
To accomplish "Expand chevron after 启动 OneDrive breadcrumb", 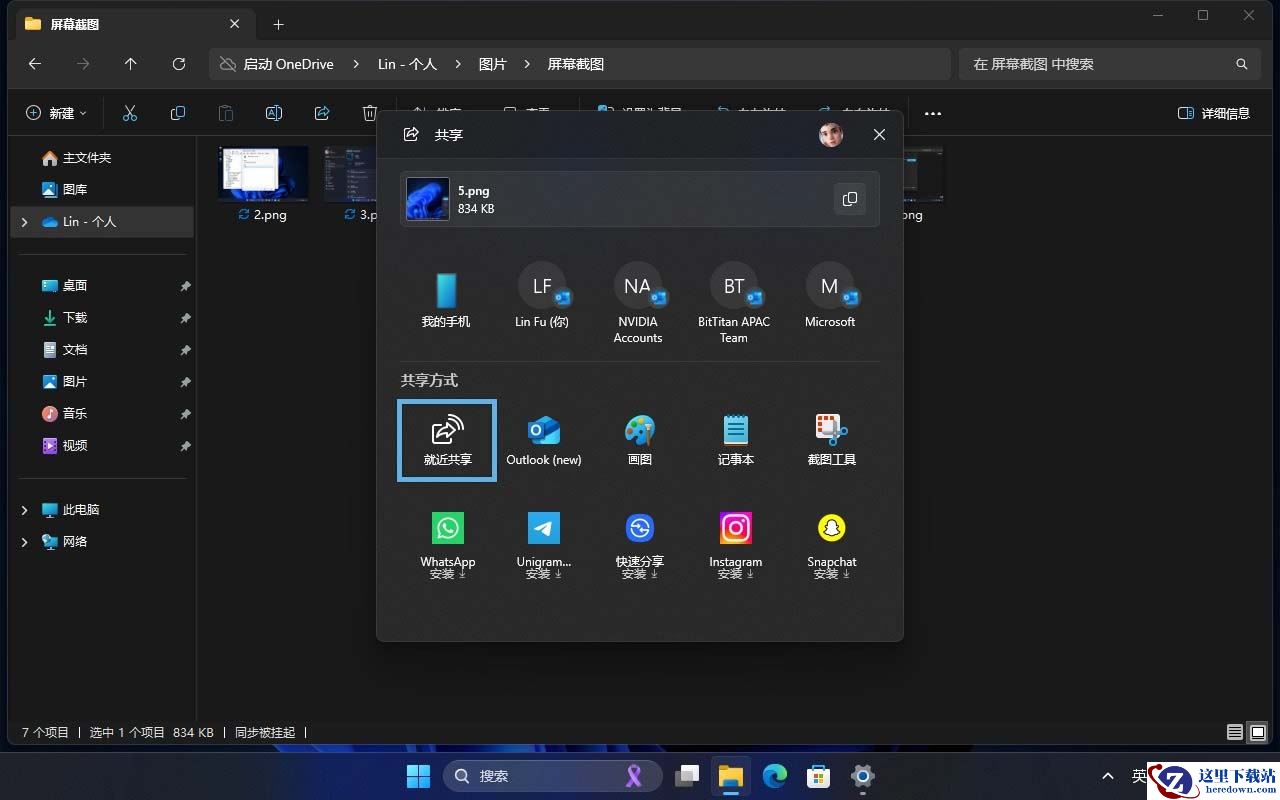I will point(356,64).
